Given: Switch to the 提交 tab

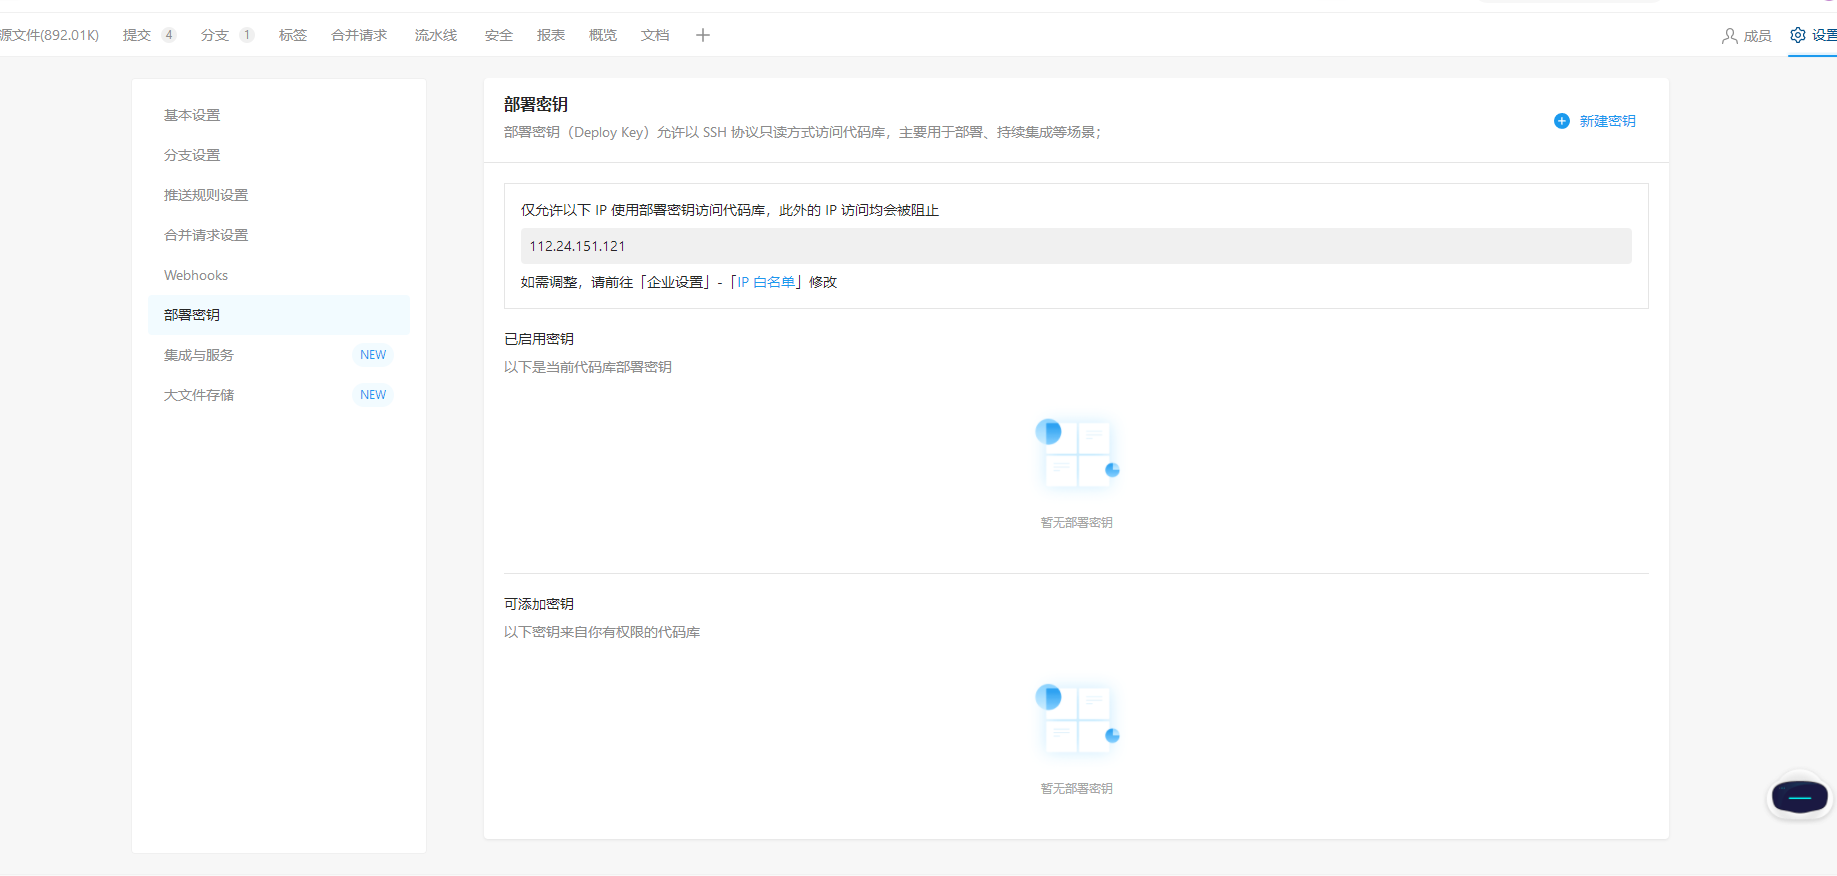Looking at the screenshot, I should pos(137,35).
